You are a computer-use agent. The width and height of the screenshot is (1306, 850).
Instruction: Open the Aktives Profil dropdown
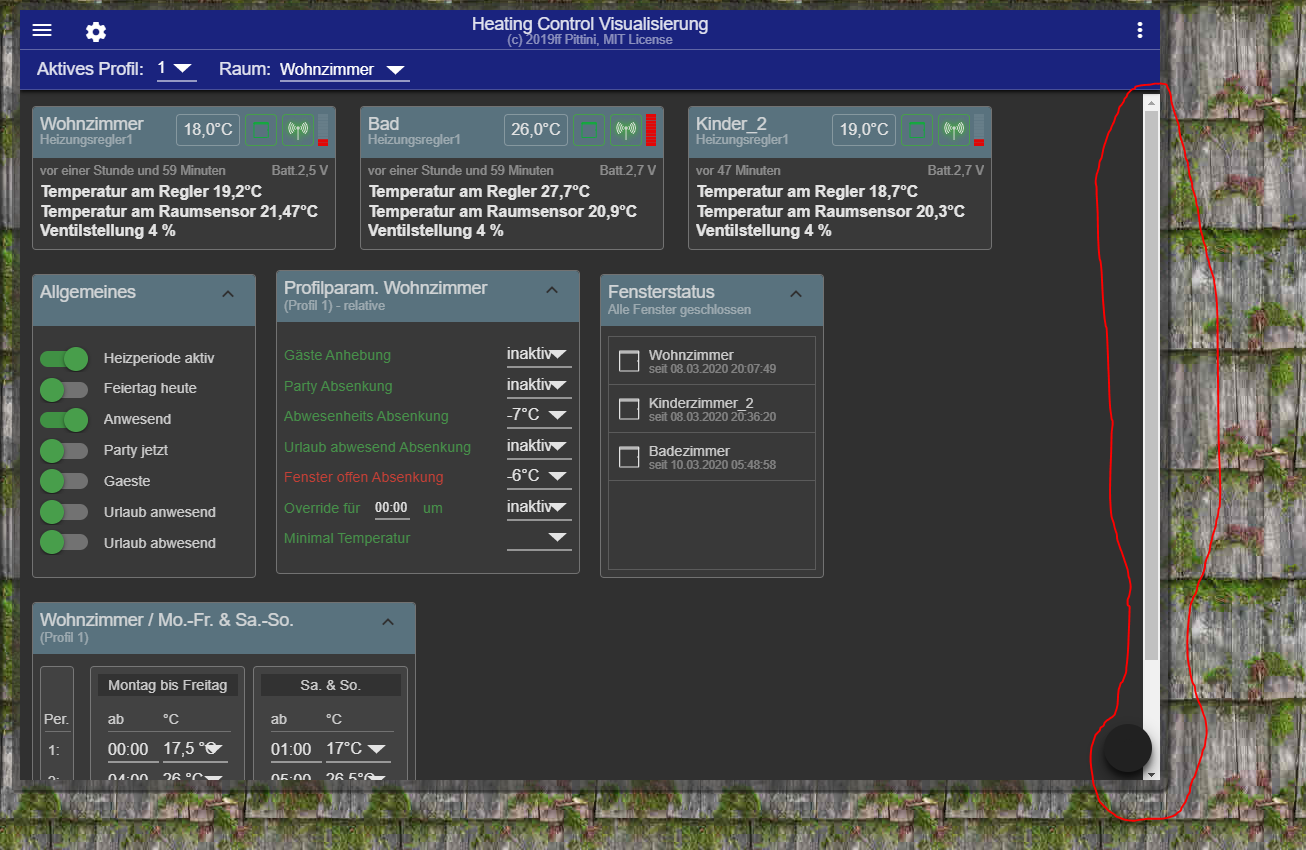pyautogui.click(x=176, y=69)
